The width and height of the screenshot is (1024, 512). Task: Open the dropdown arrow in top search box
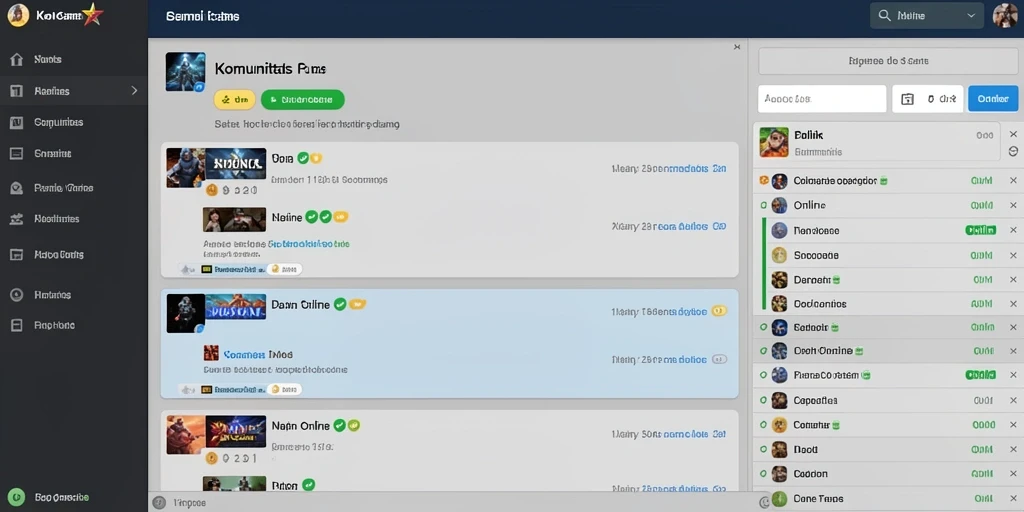971,15
